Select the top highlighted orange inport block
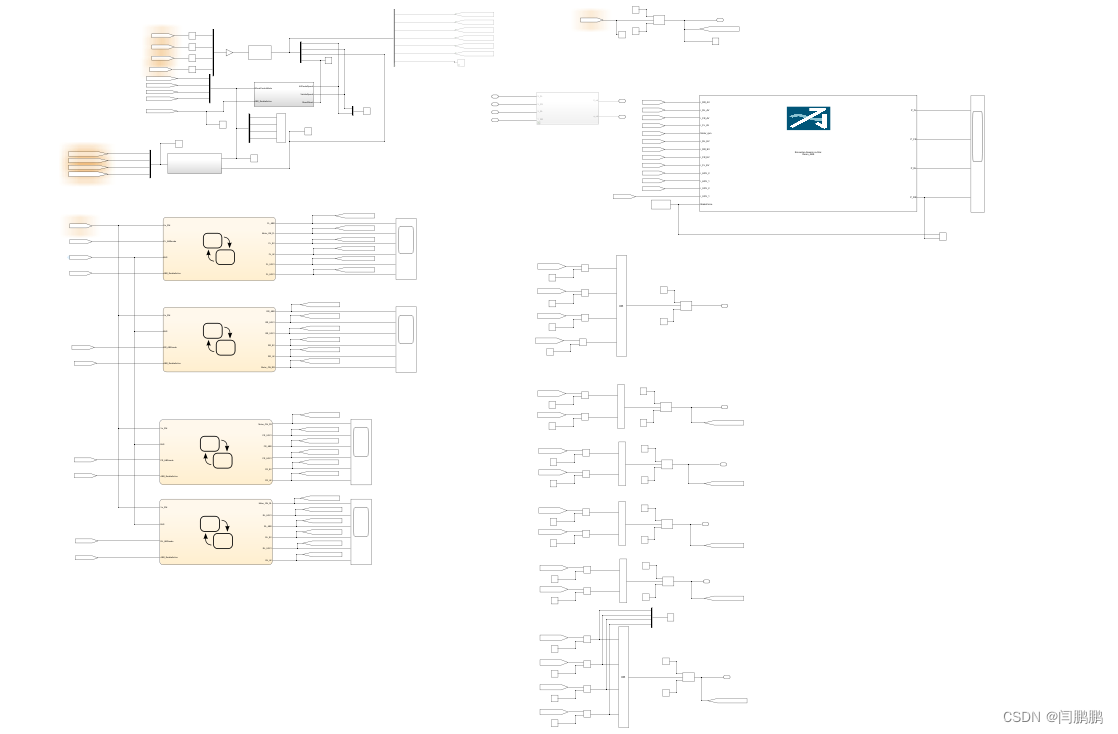 pyautogui.click(x=162, y=35)
